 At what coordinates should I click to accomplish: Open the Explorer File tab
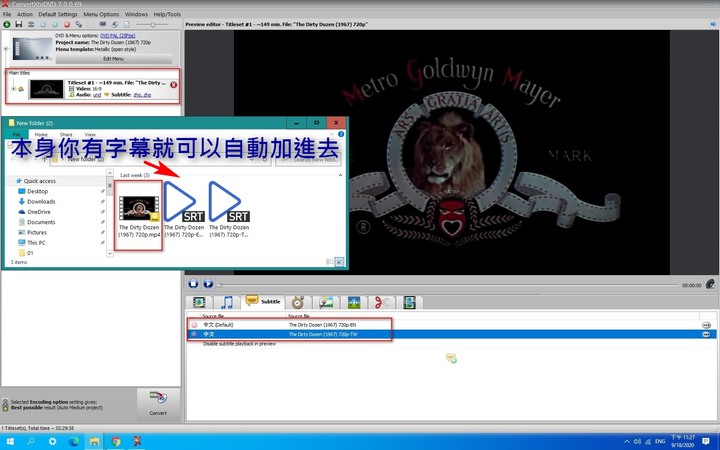(17, 135)
